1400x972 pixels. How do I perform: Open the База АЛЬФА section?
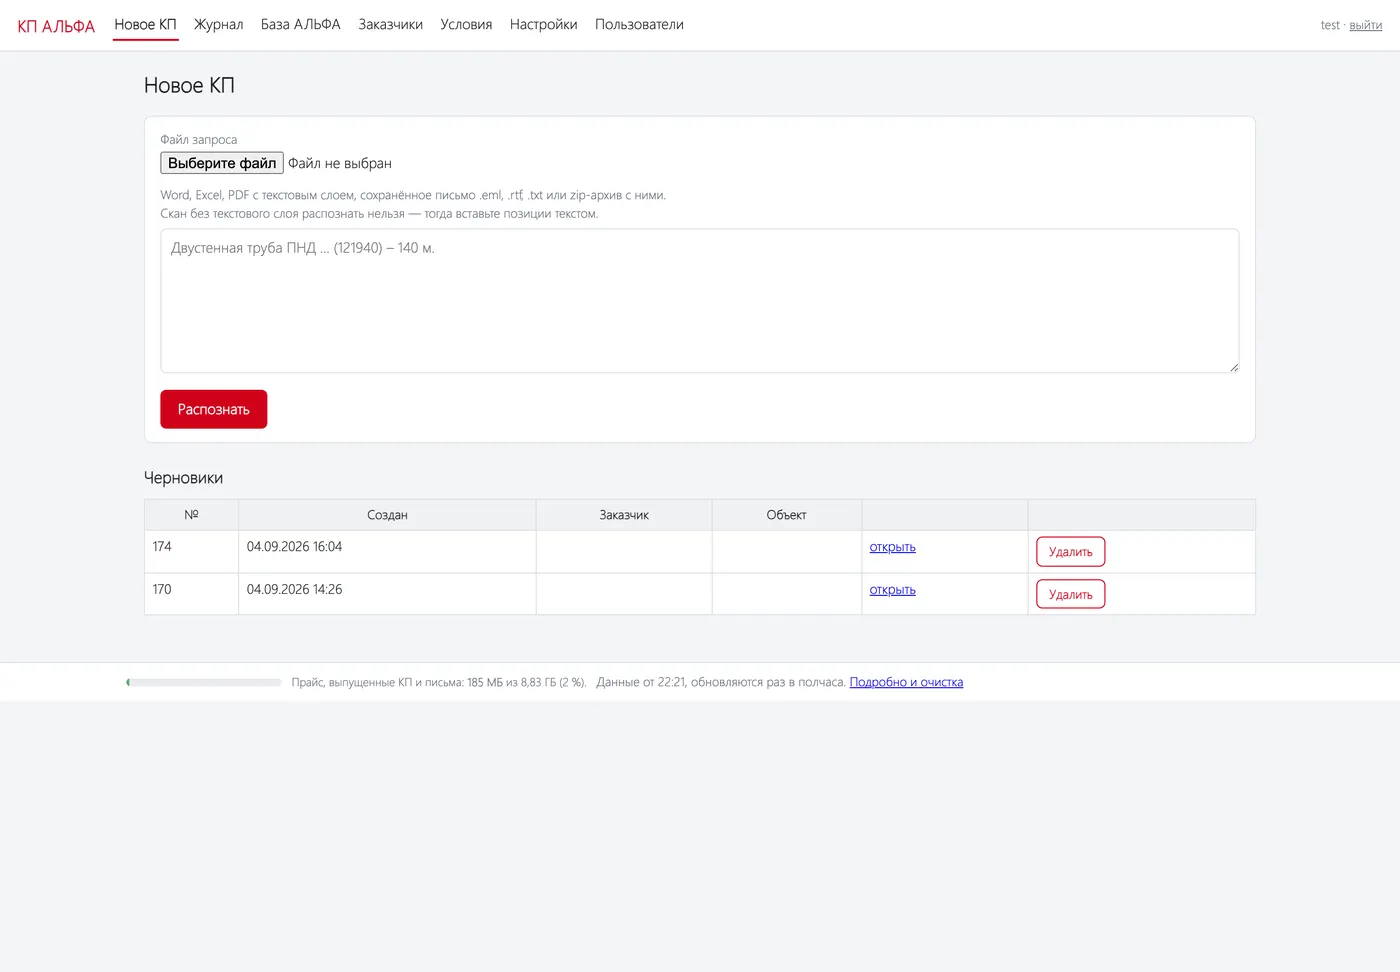(x=301, y=25)
